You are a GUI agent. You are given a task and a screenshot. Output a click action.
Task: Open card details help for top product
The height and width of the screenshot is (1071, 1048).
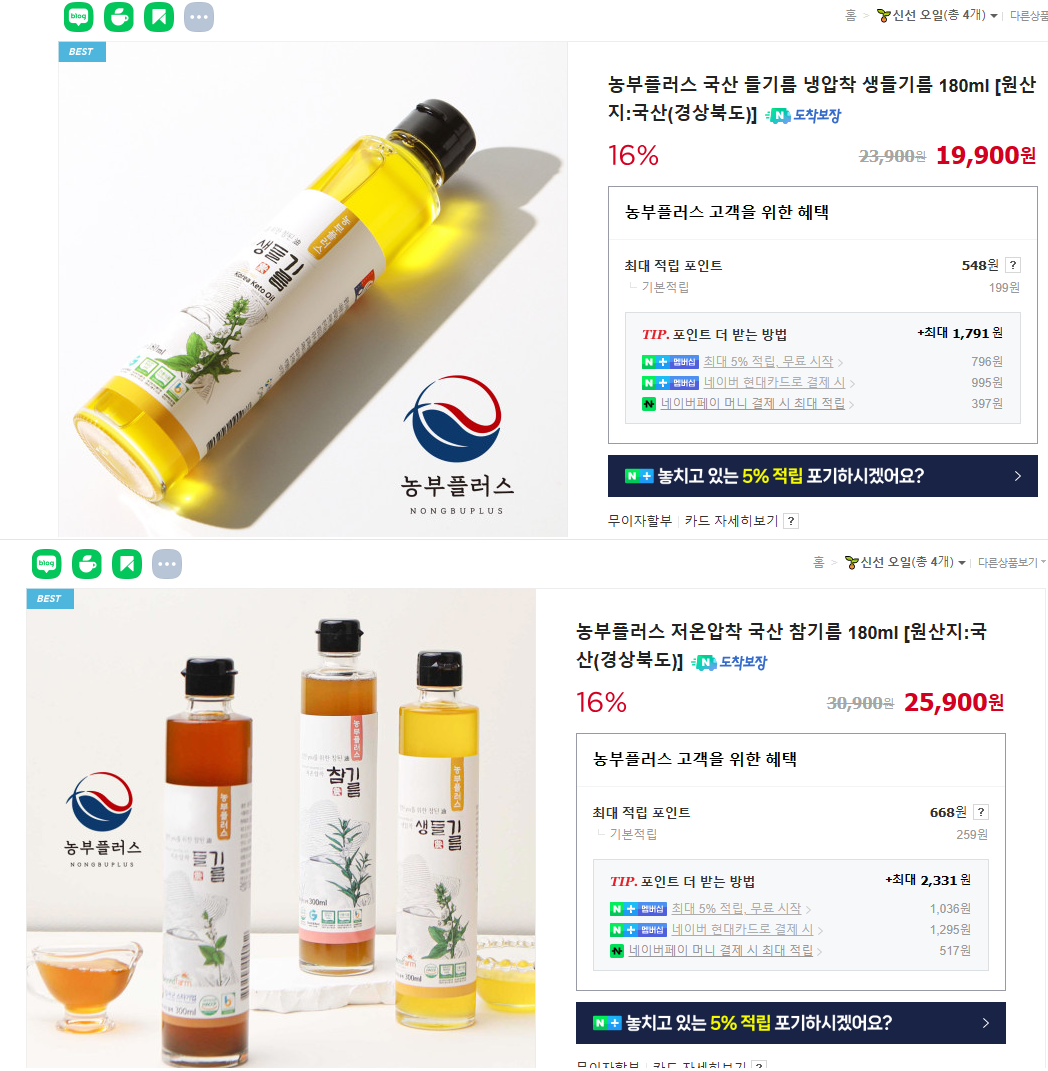tap(791, 521)
